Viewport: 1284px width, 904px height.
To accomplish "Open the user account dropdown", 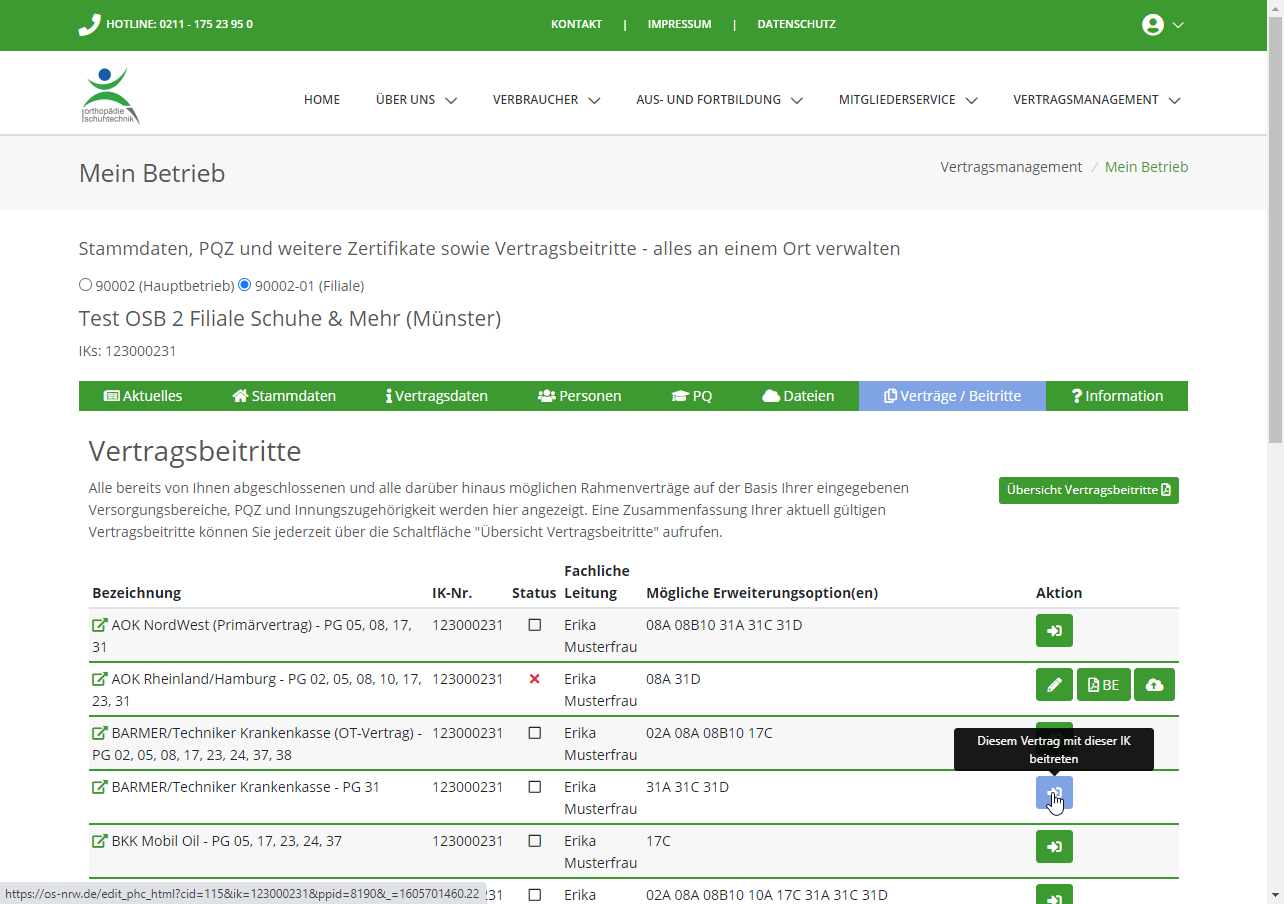I will (x=1163, y=25).
